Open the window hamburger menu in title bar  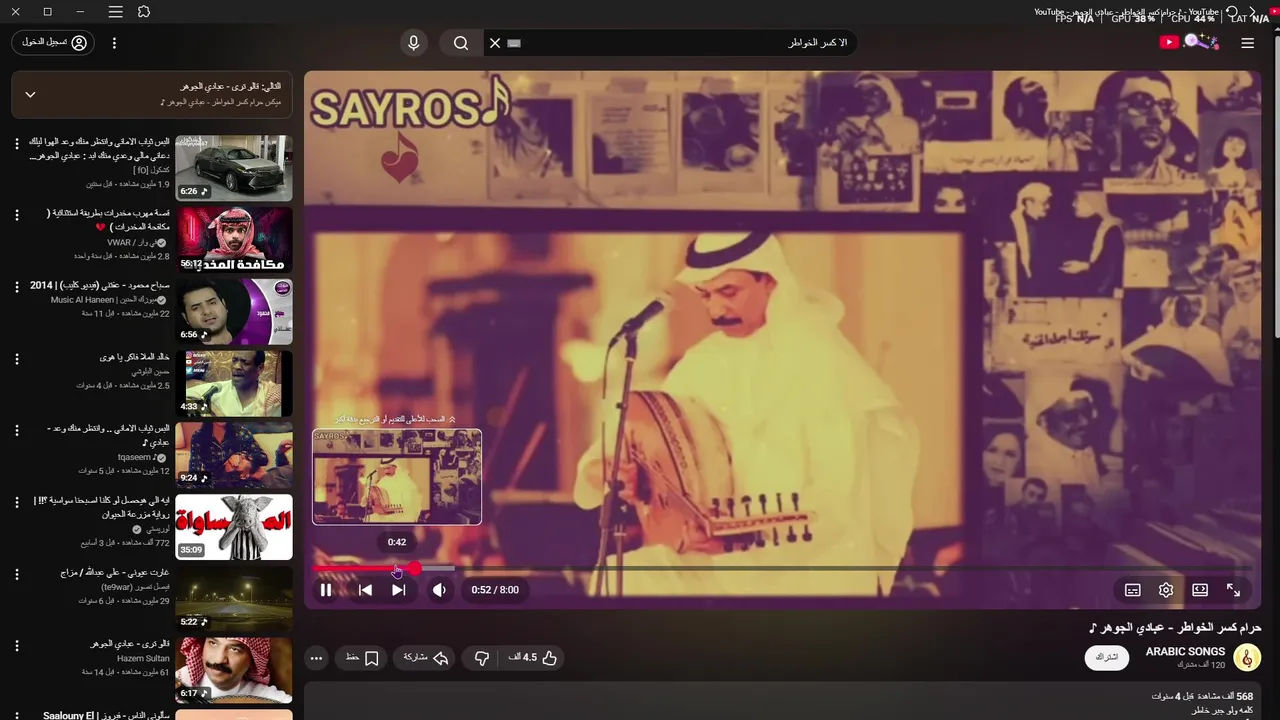(116, 12)
